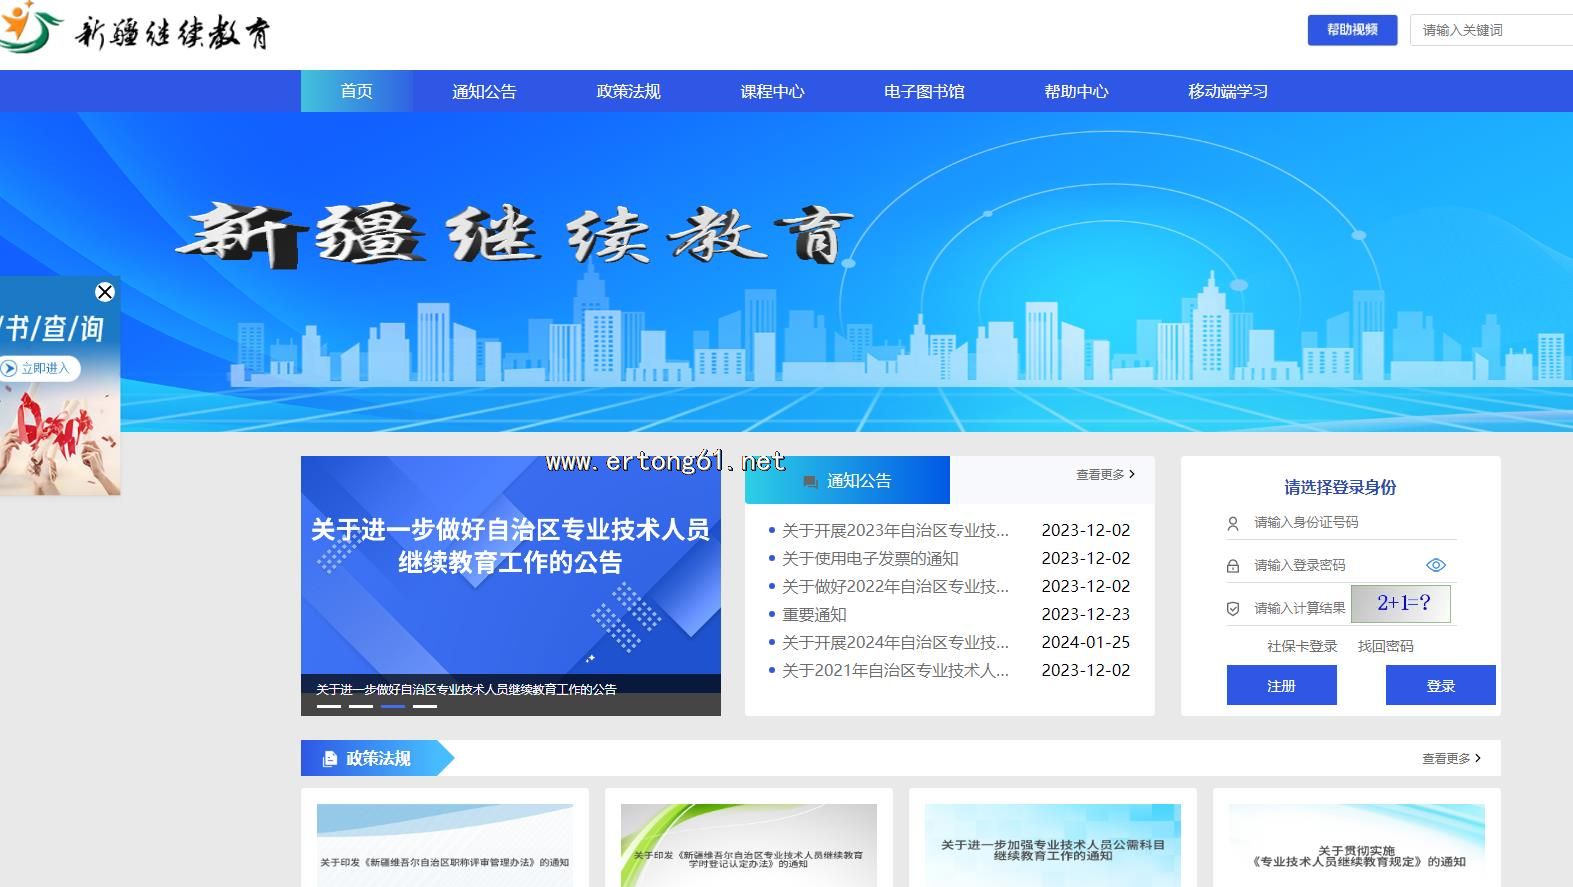Open the 找回密码 link

coord(1385,646)
